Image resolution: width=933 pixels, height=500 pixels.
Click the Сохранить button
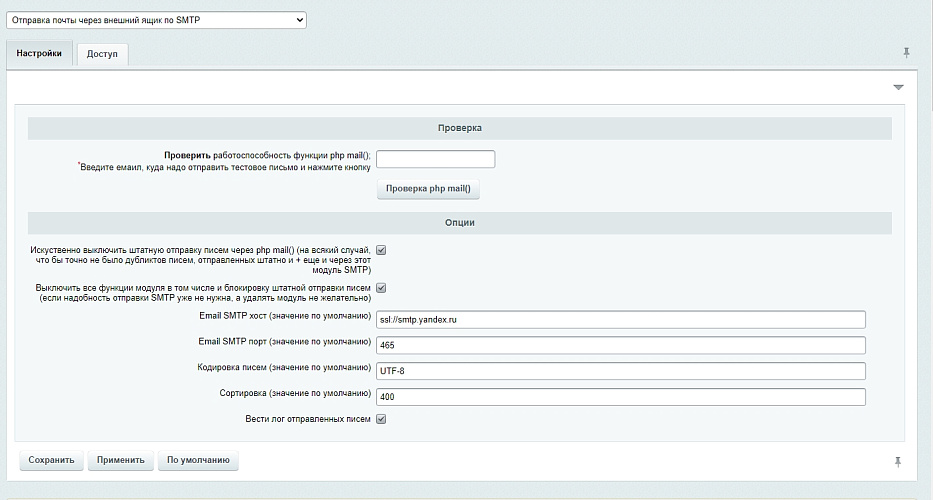(51, 461)
